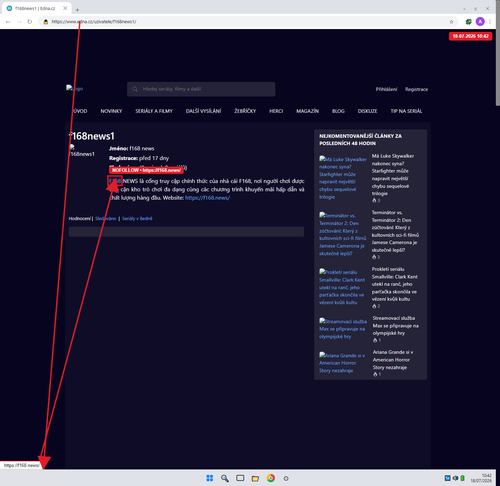Open the purple profile avatar
The image size is (500, 486).
(x=480, y=22)
